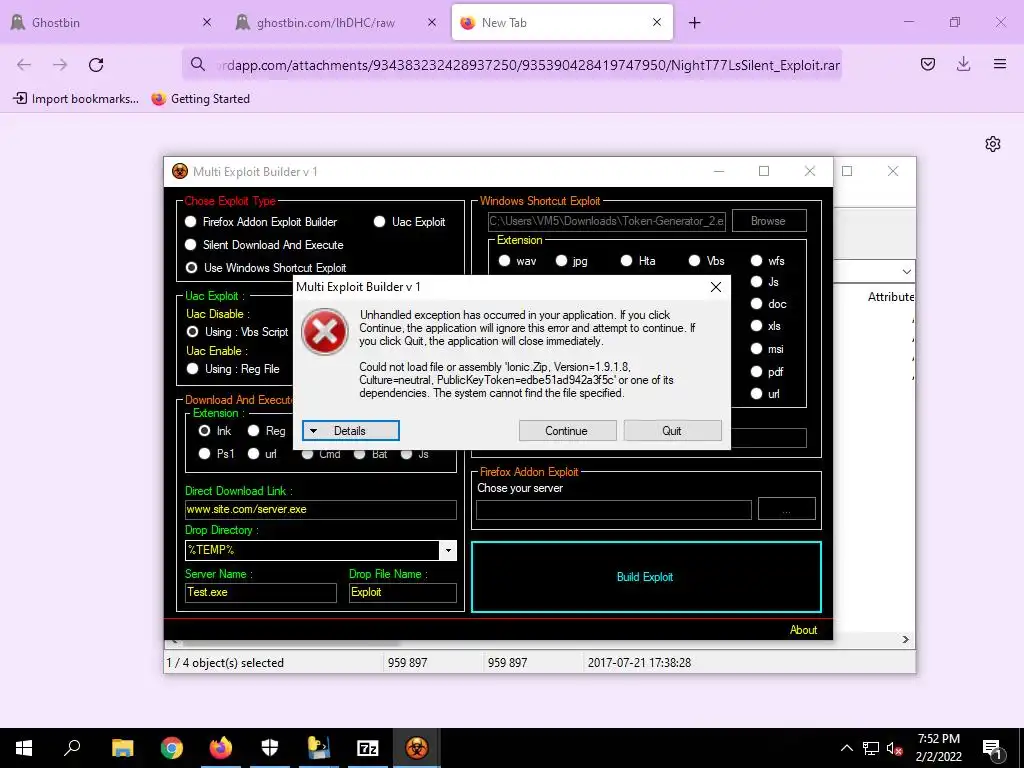Image resolution: width=1024 pixels, height=768 pixels.
Task: Click the Drop File Name field
Action: (x=402, y=592)
